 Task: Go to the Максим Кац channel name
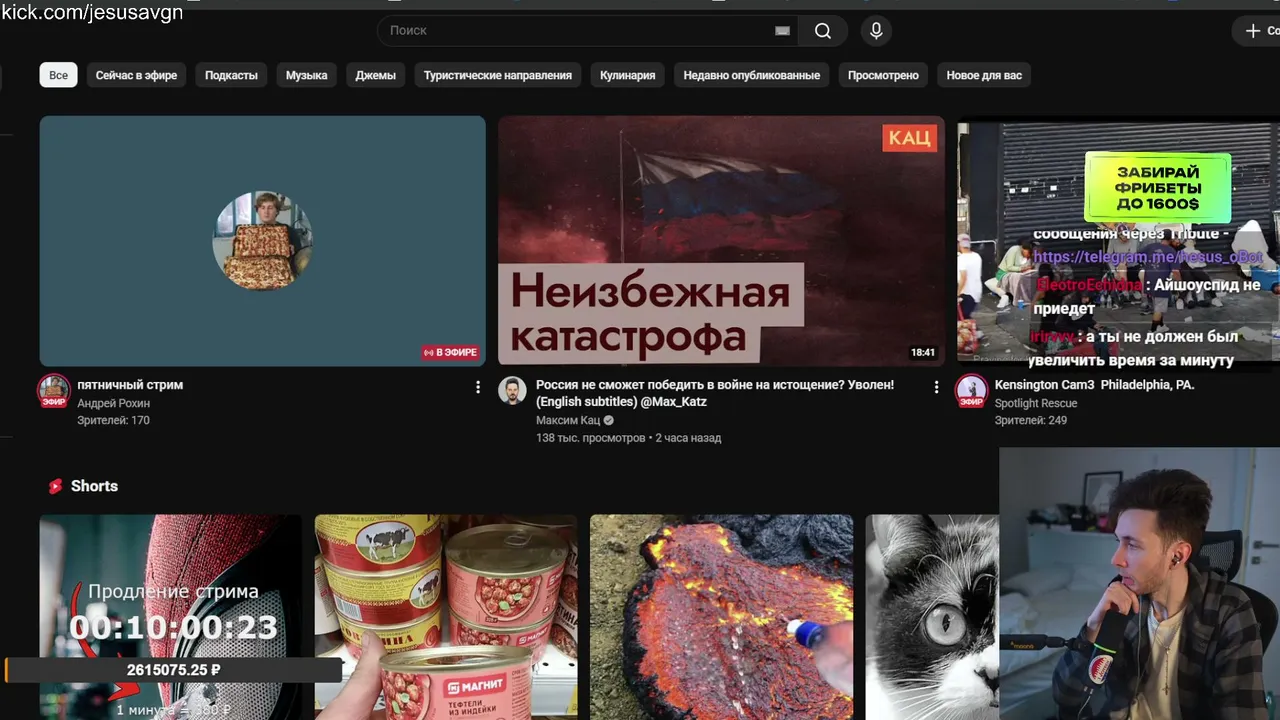(x=568, y=421)
